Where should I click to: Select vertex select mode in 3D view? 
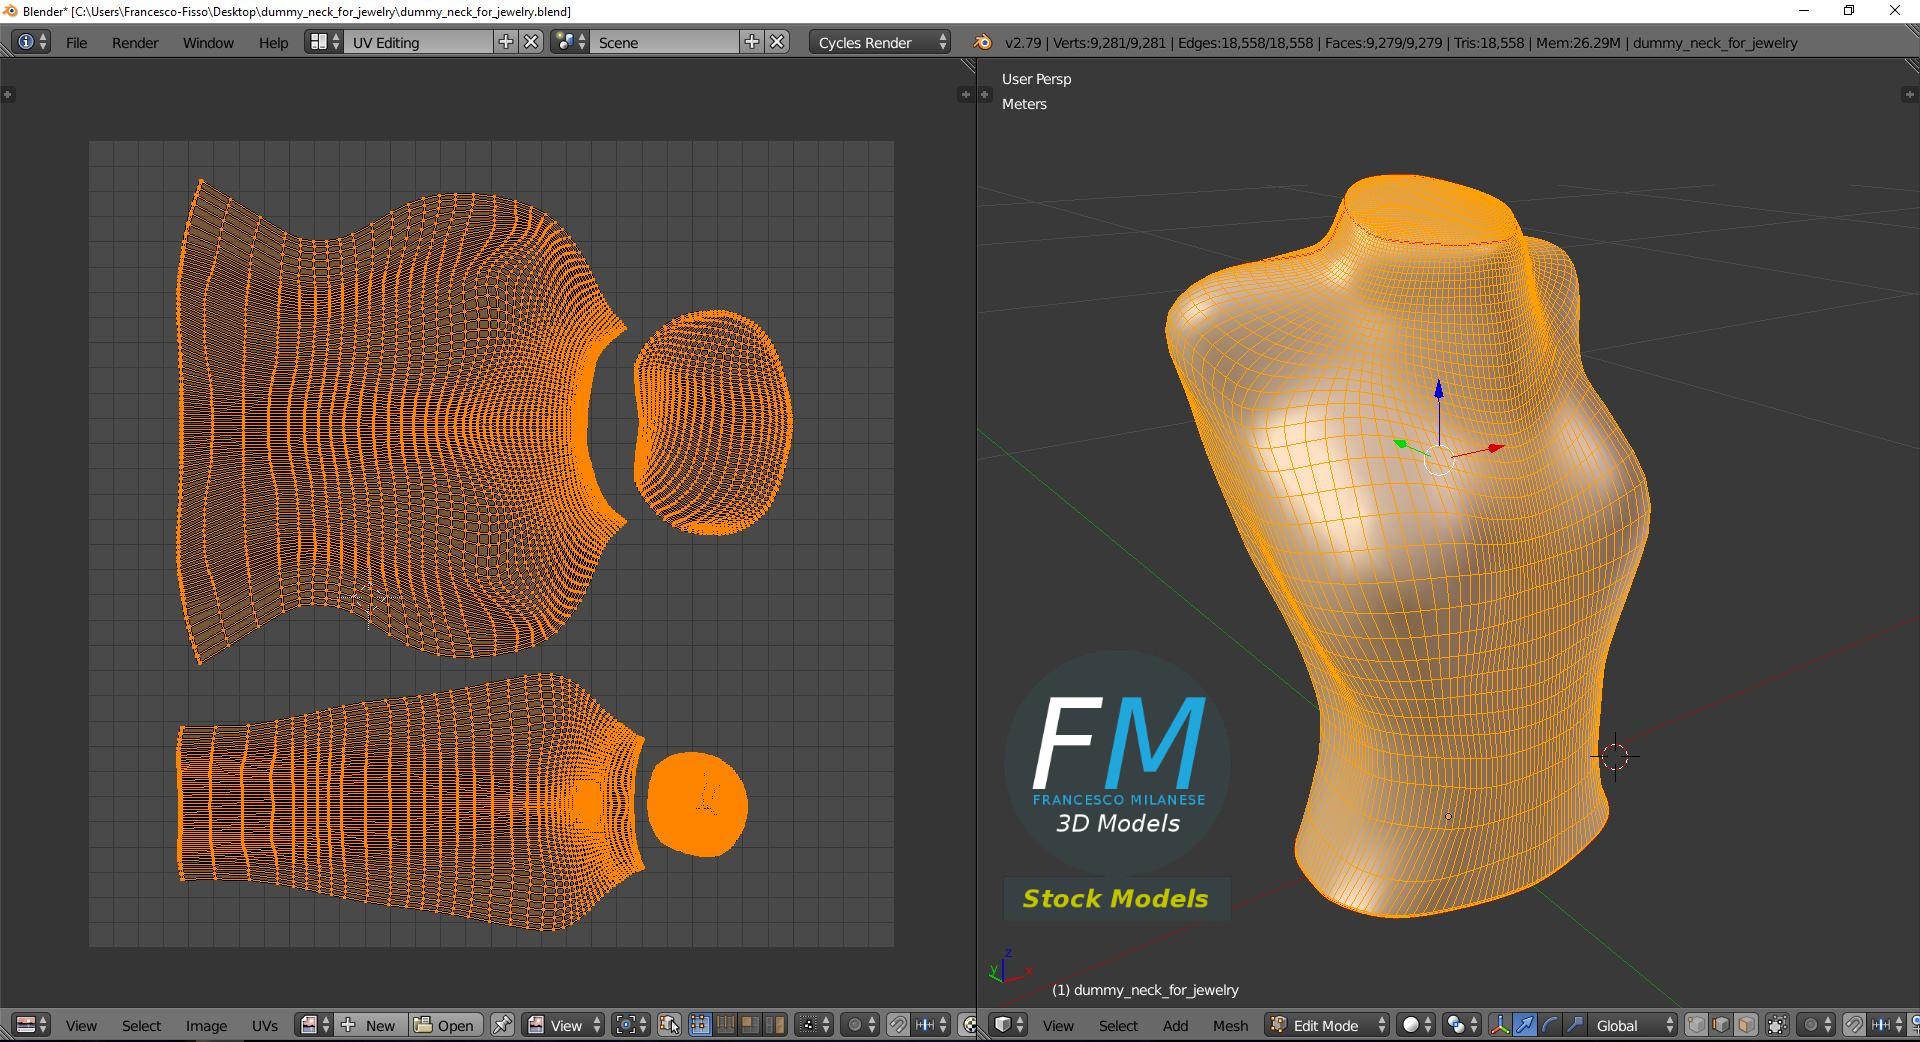[1696, 1025]
